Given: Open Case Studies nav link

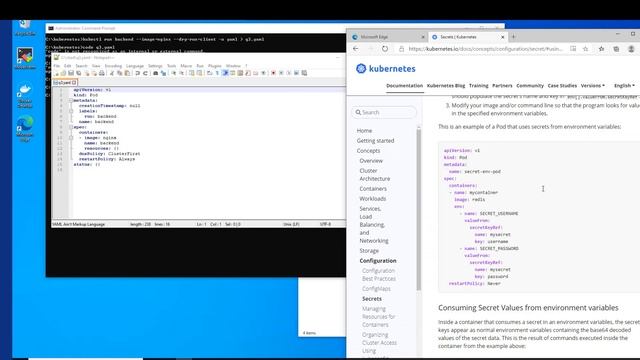Looking at the screenshot, I should coord(562,86).
